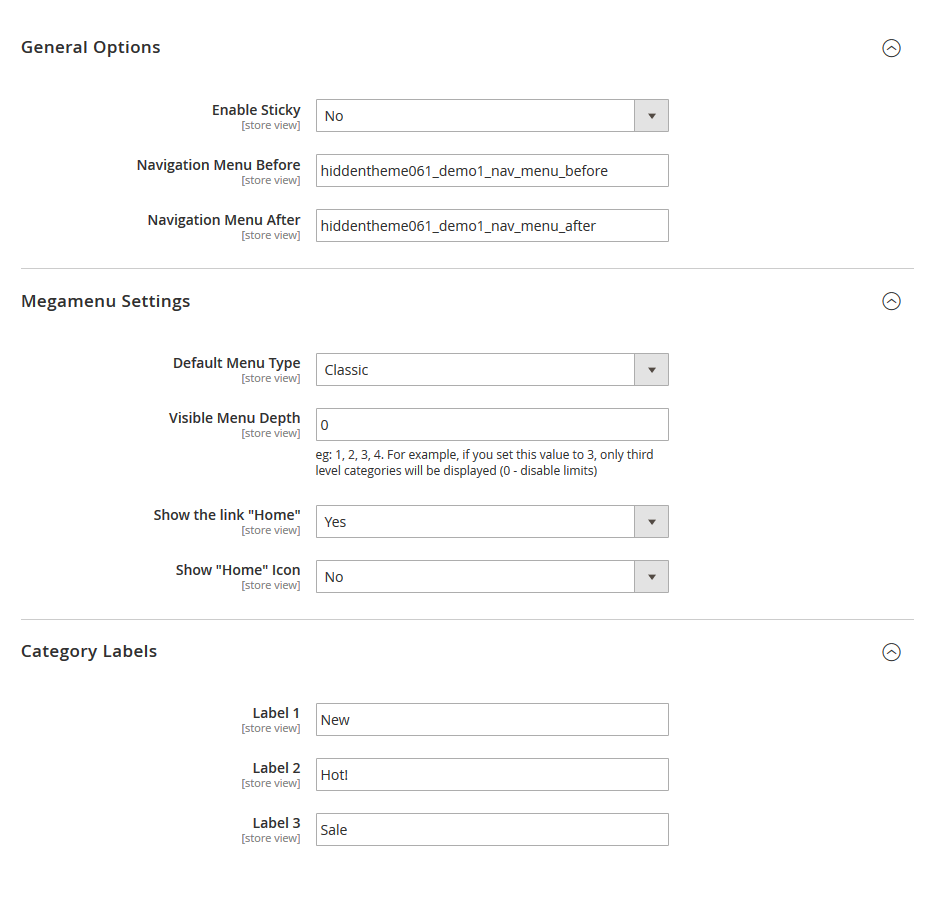The height and width of the screenshot is (917, 944).
Task: Click [store view] under Visible Menu Depth
Action: pyautogui.click(x=271, y=432)
